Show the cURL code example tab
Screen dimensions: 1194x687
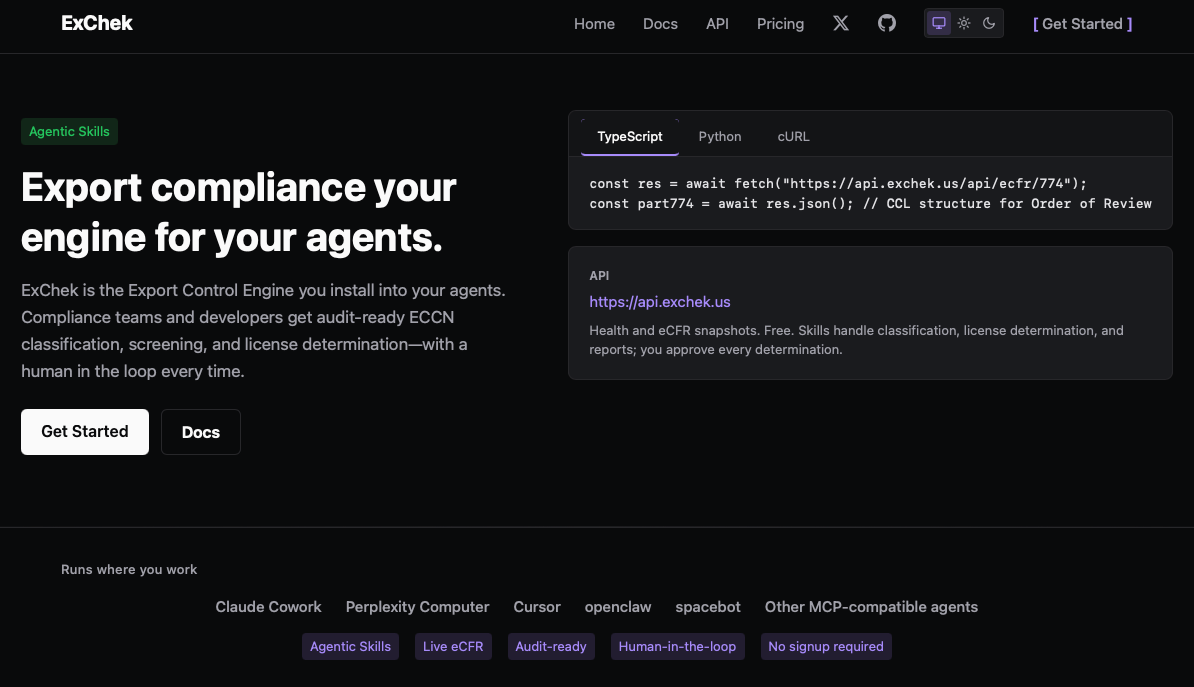(793, 137)
